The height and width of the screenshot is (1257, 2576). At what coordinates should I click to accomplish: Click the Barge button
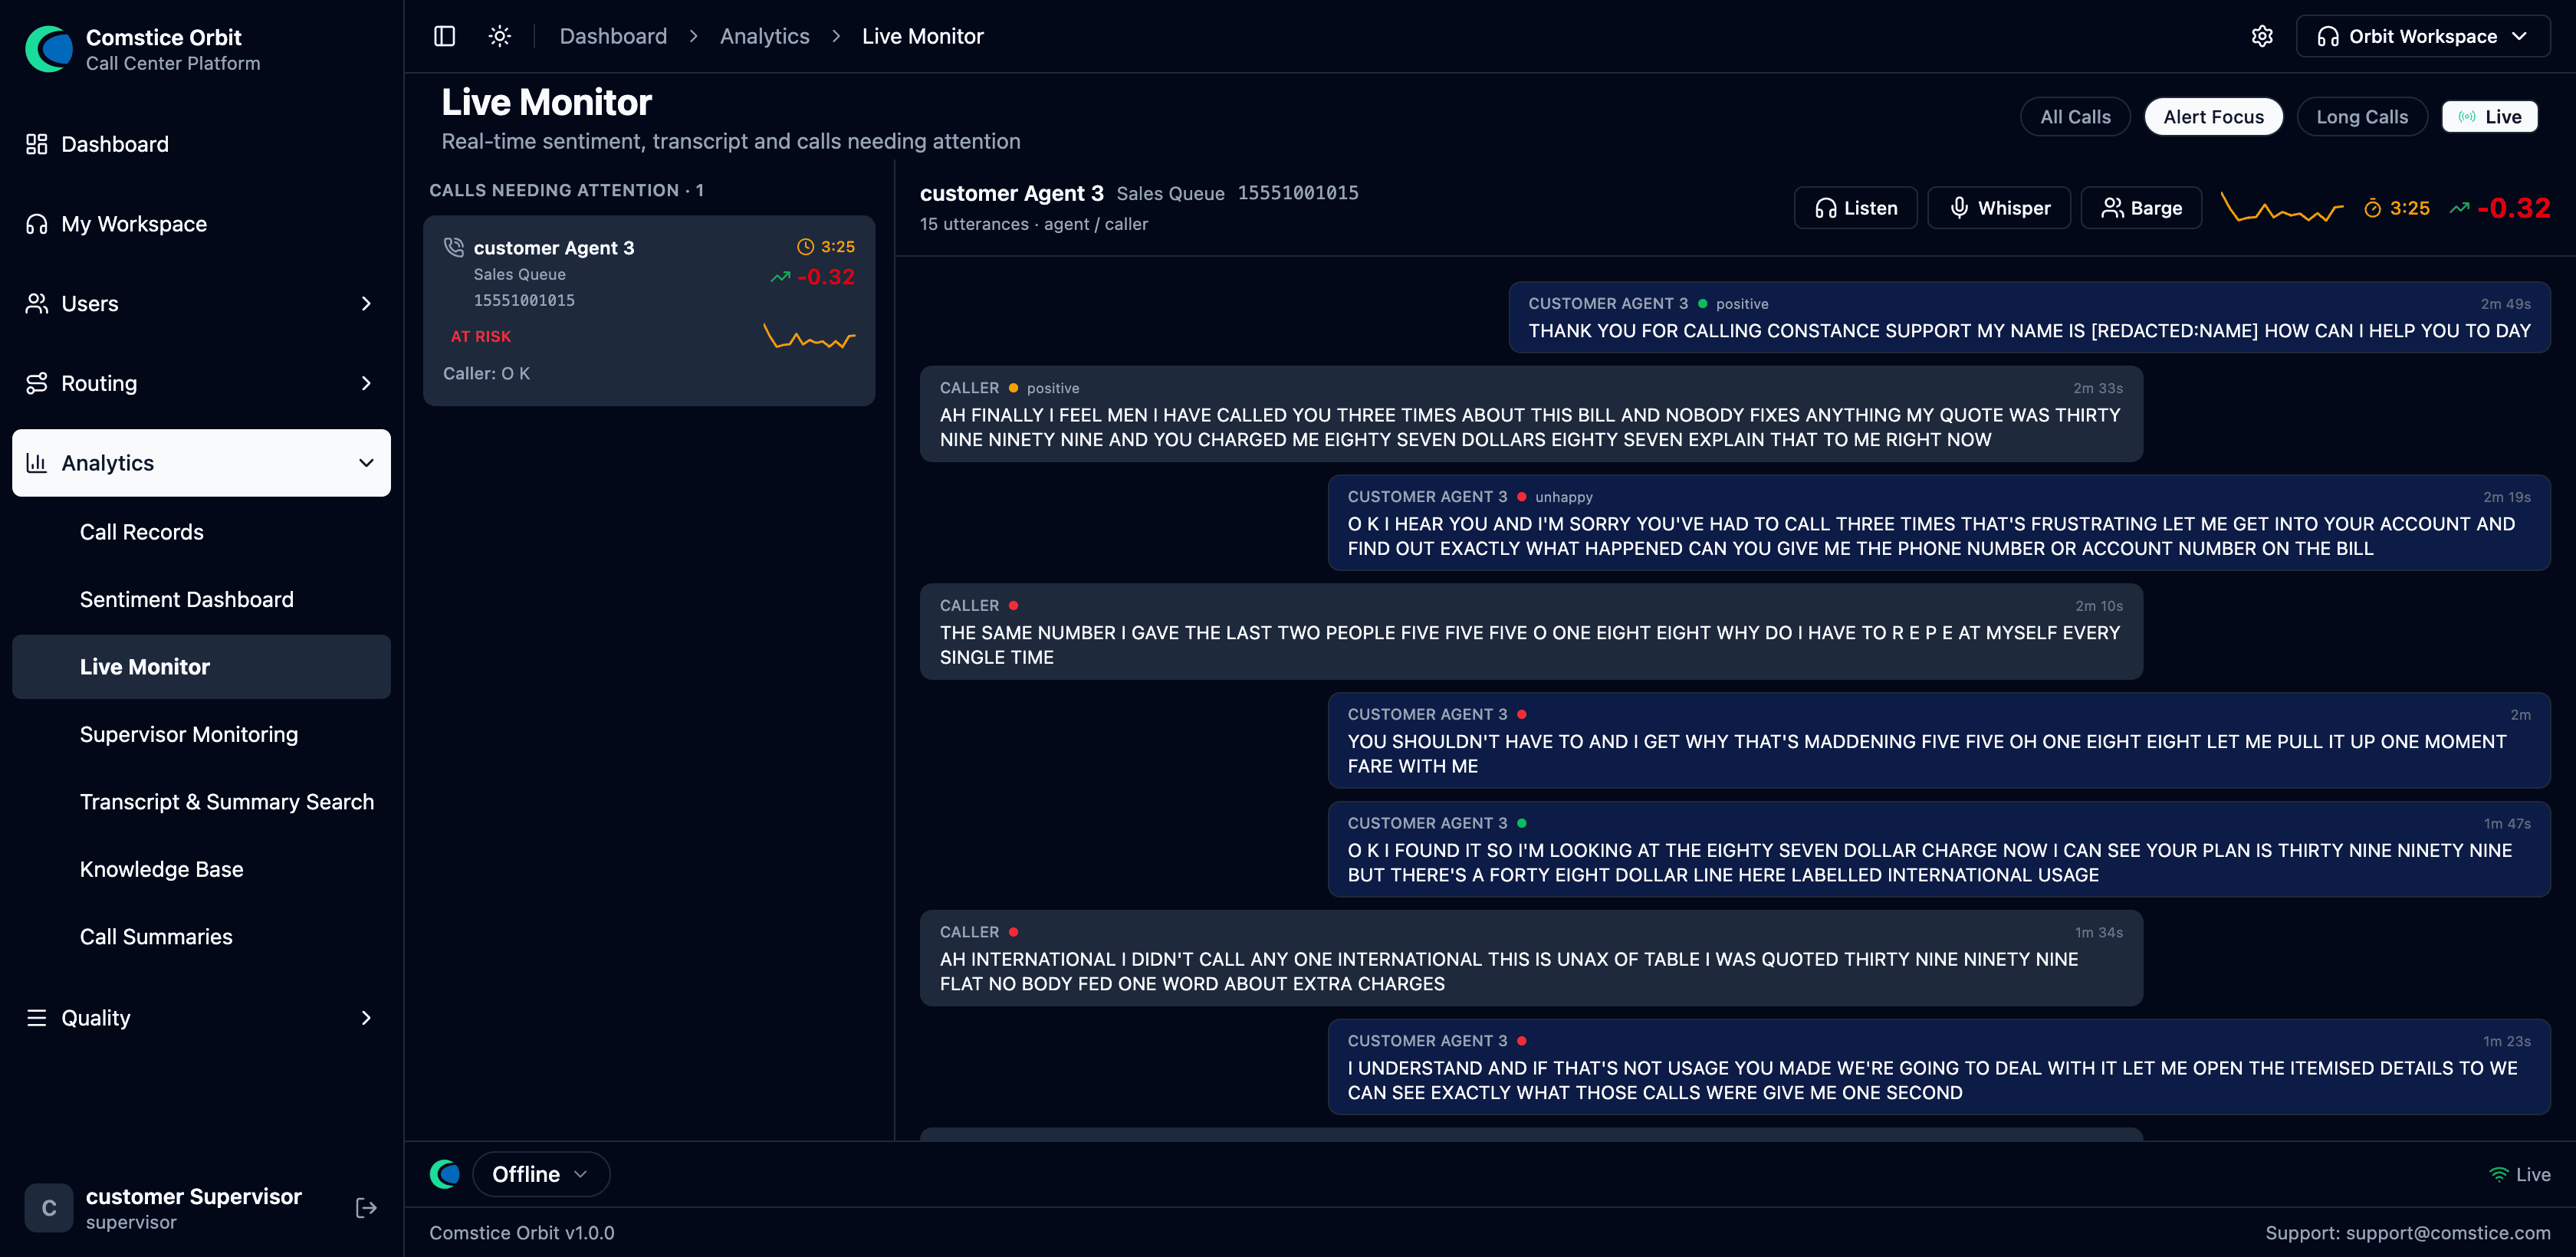pyautogui.click(x=2141, y=208)
